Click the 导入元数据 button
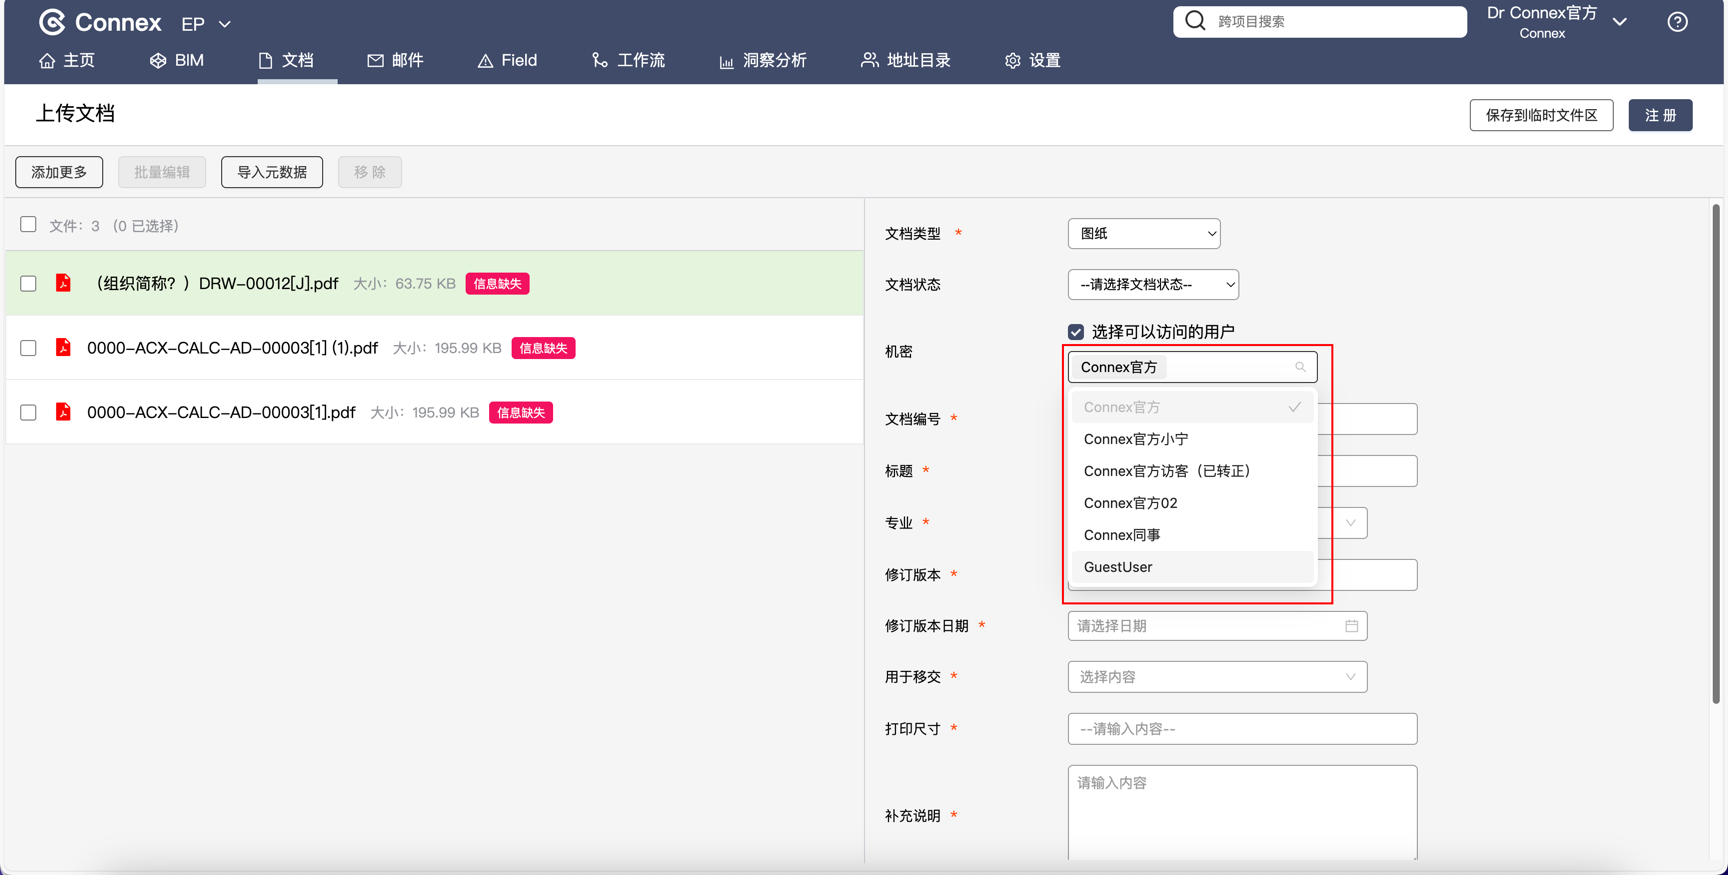Image resolution: width=1728 pixels, height=875 pixels. (x=272, y=172)
